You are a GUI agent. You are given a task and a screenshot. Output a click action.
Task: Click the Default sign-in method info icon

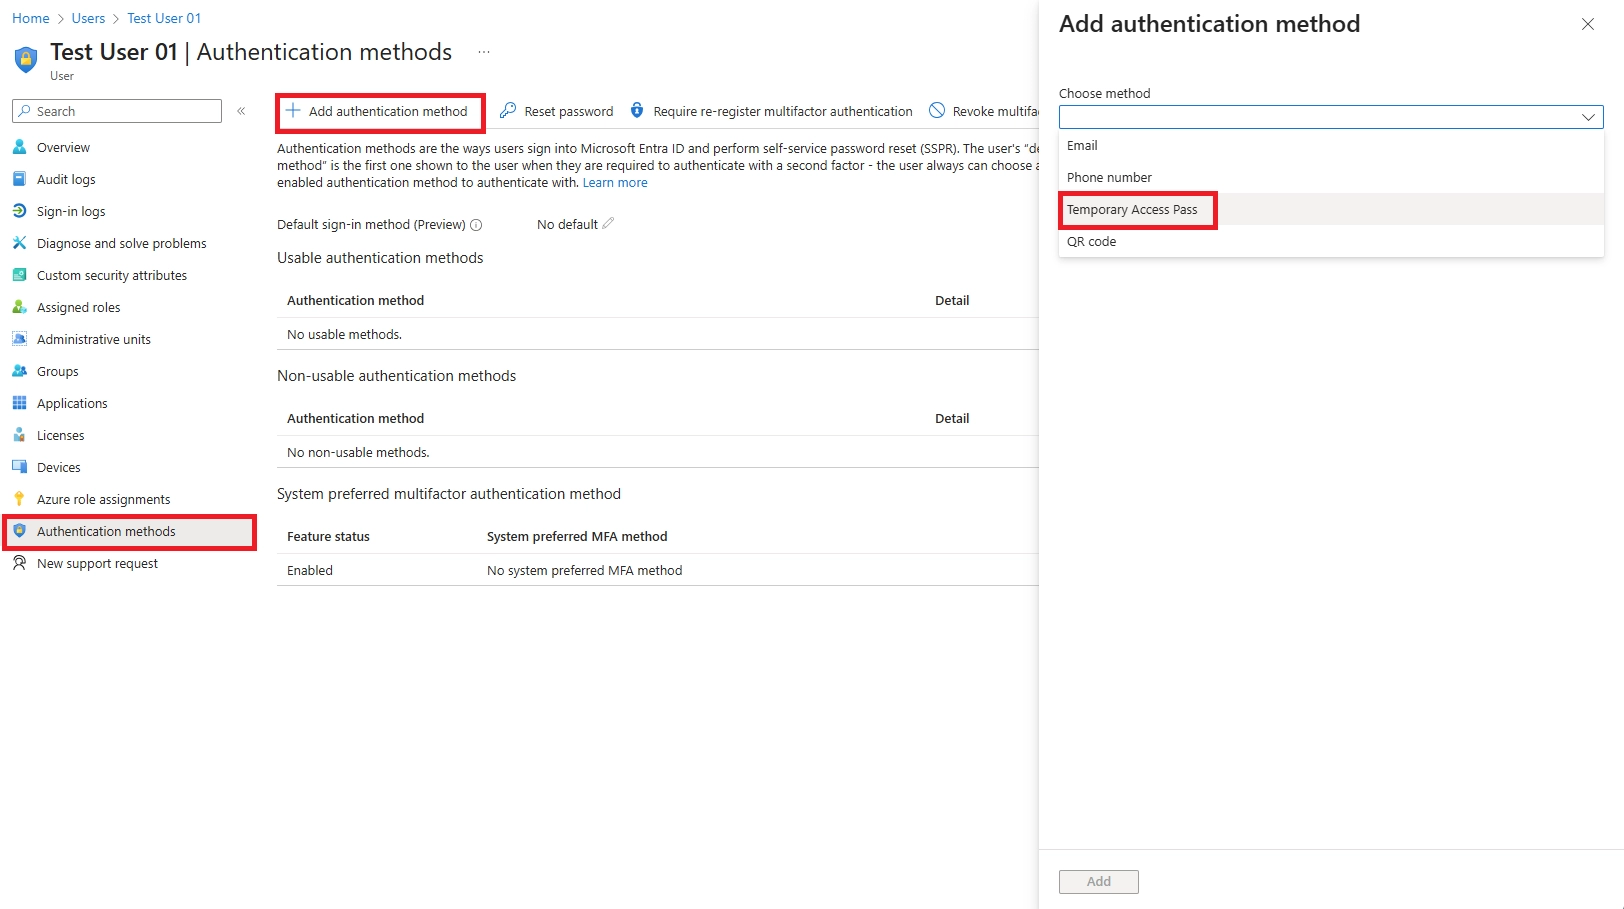click(x=476, y=225)
